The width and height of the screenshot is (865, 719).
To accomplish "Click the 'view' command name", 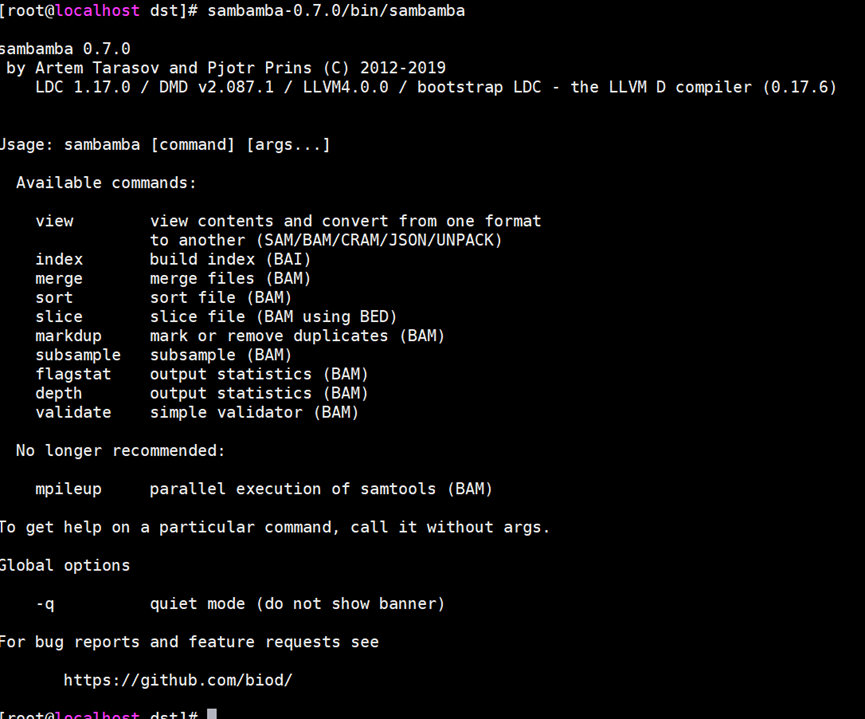I will coord(54,221).
